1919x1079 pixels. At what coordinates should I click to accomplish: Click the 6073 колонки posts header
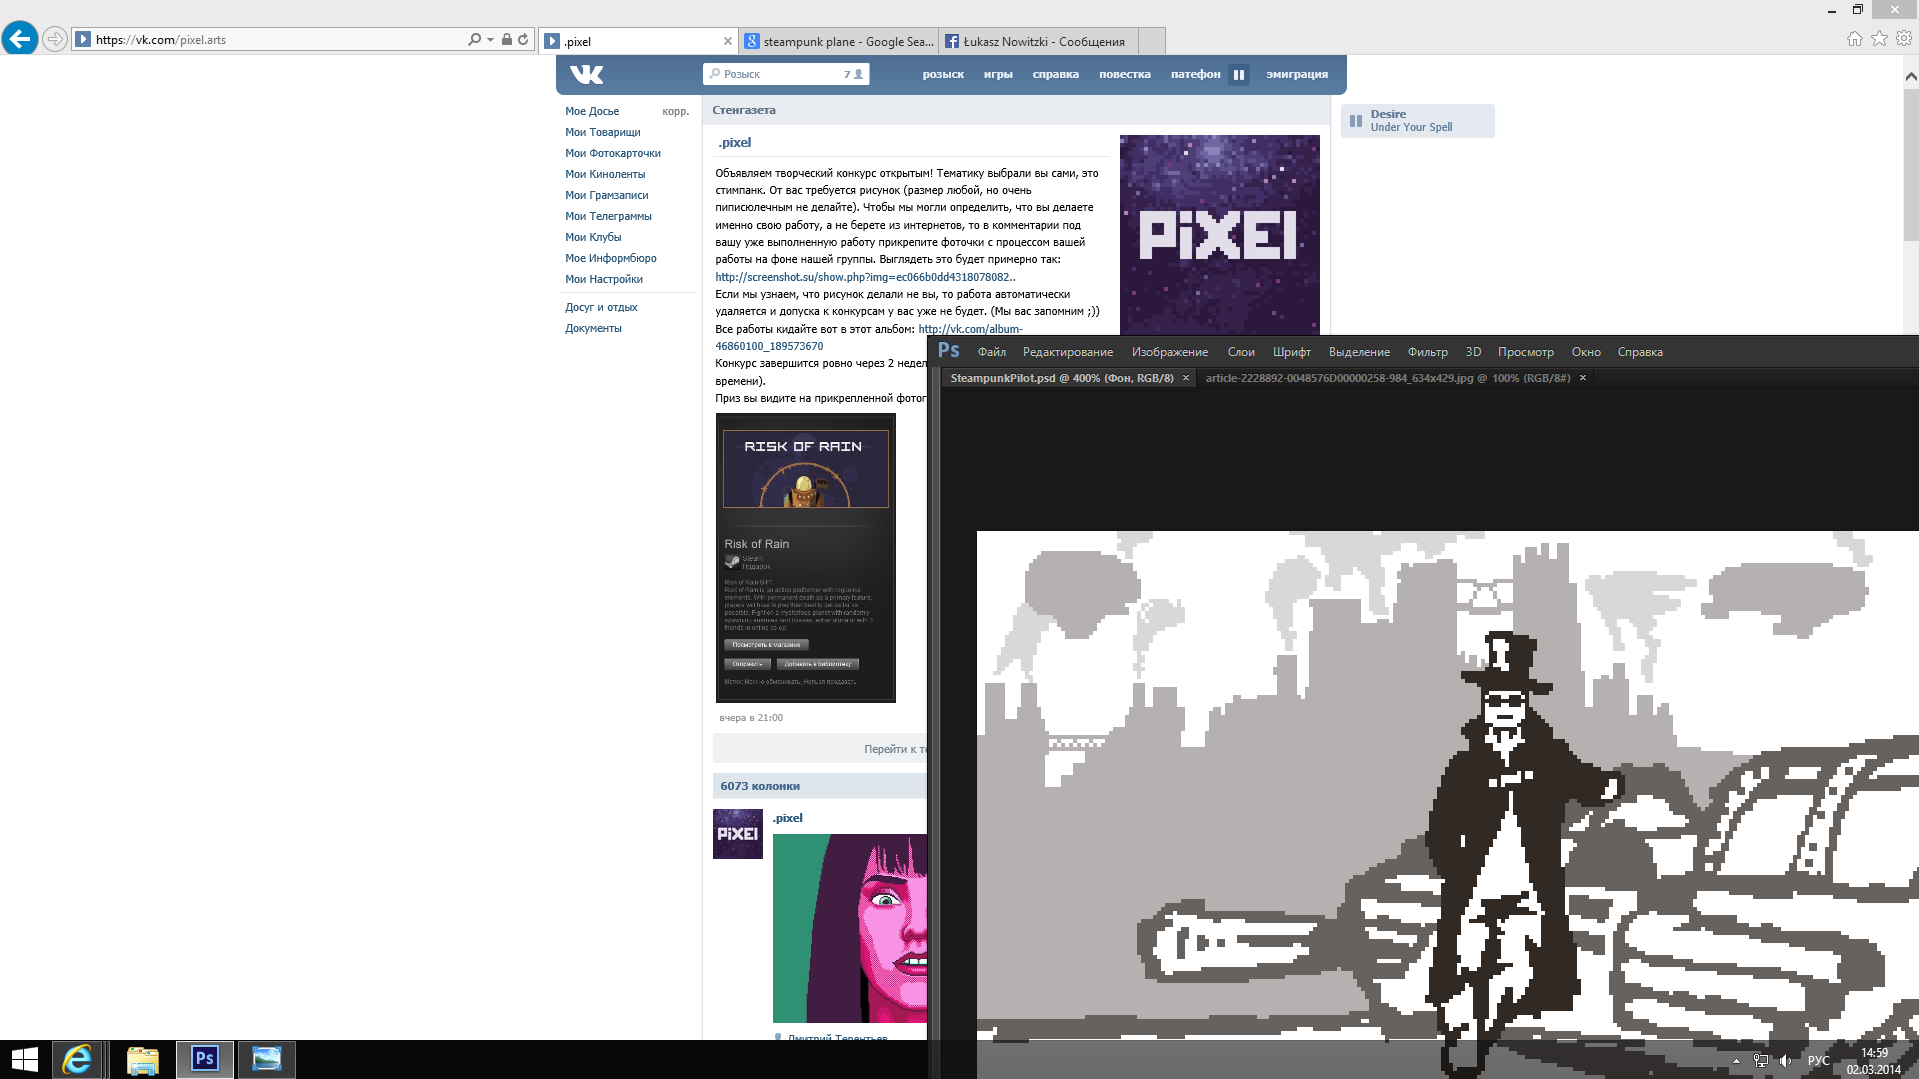point(760,786)
